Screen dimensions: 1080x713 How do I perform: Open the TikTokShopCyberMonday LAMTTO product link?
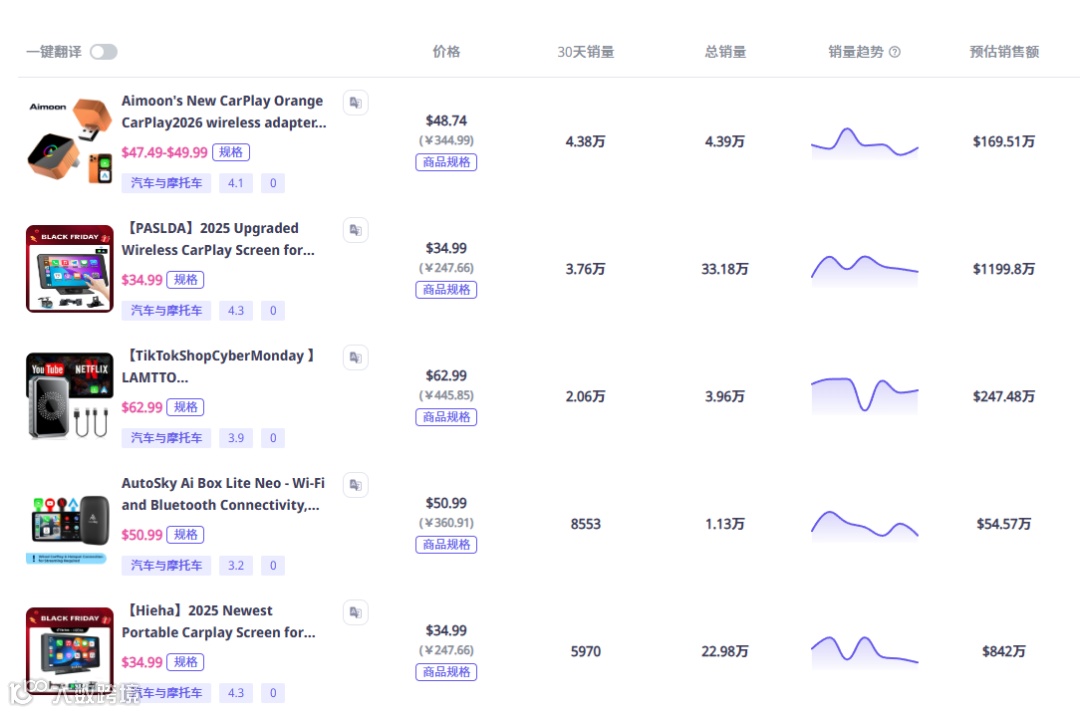pos(218,366)
